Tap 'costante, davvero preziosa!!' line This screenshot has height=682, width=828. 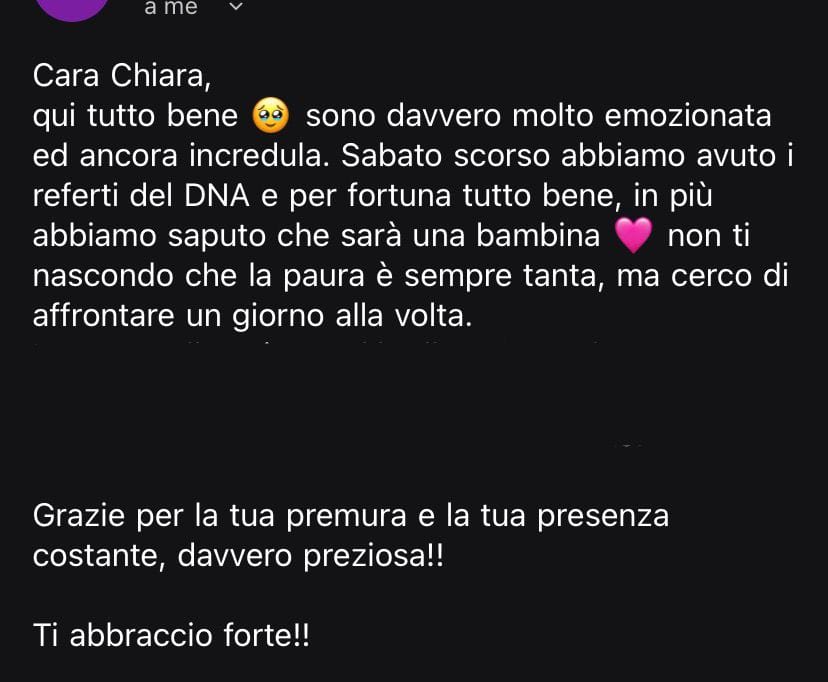click(238, 556)
